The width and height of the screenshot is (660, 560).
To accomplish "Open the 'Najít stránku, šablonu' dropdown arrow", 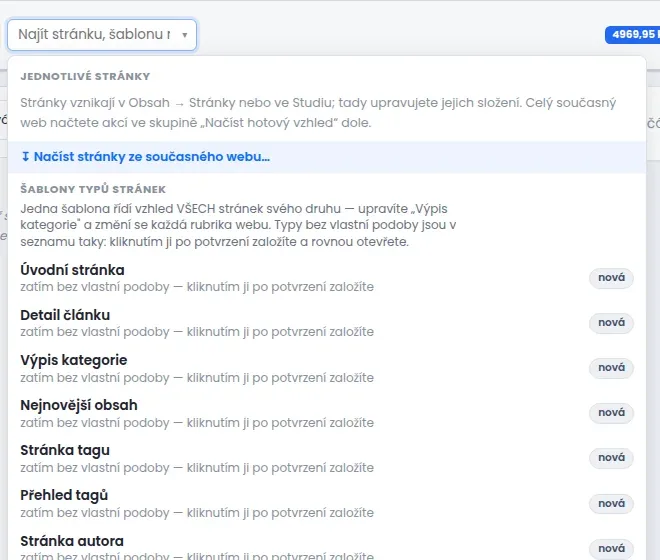I will pos(184,35).
